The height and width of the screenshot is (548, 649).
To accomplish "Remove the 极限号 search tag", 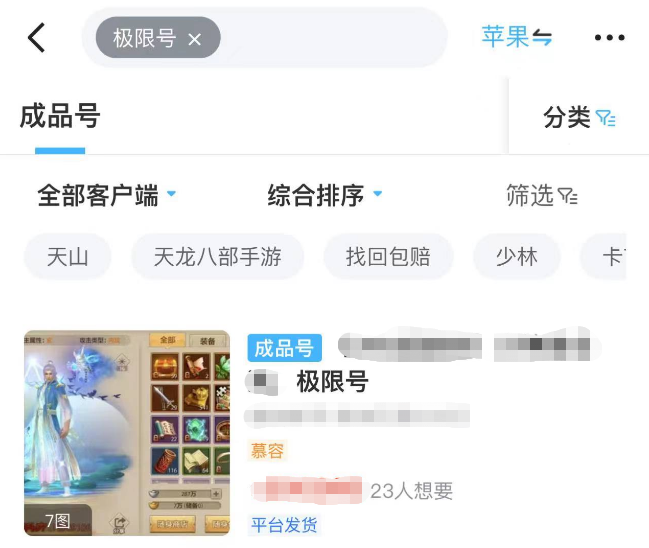I will coord(194,40).
